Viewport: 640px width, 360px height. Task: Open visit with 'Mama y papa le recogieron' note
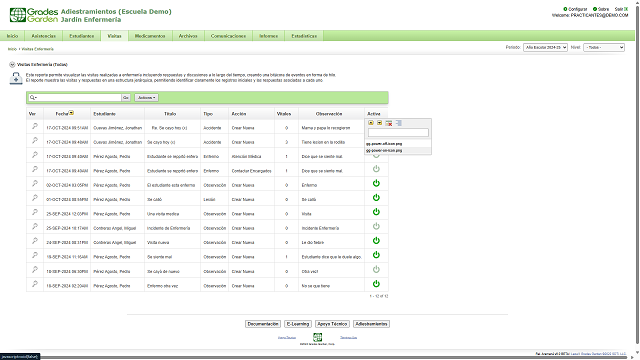[x=35, y=127]
